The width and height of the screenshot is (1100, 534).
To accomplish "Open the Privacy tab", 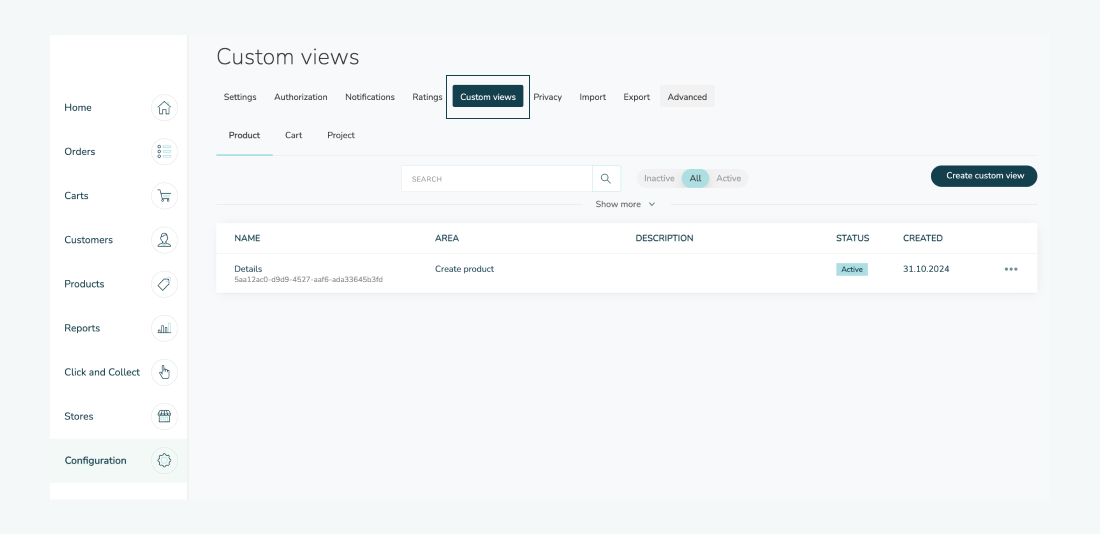I will pos(547,97).
